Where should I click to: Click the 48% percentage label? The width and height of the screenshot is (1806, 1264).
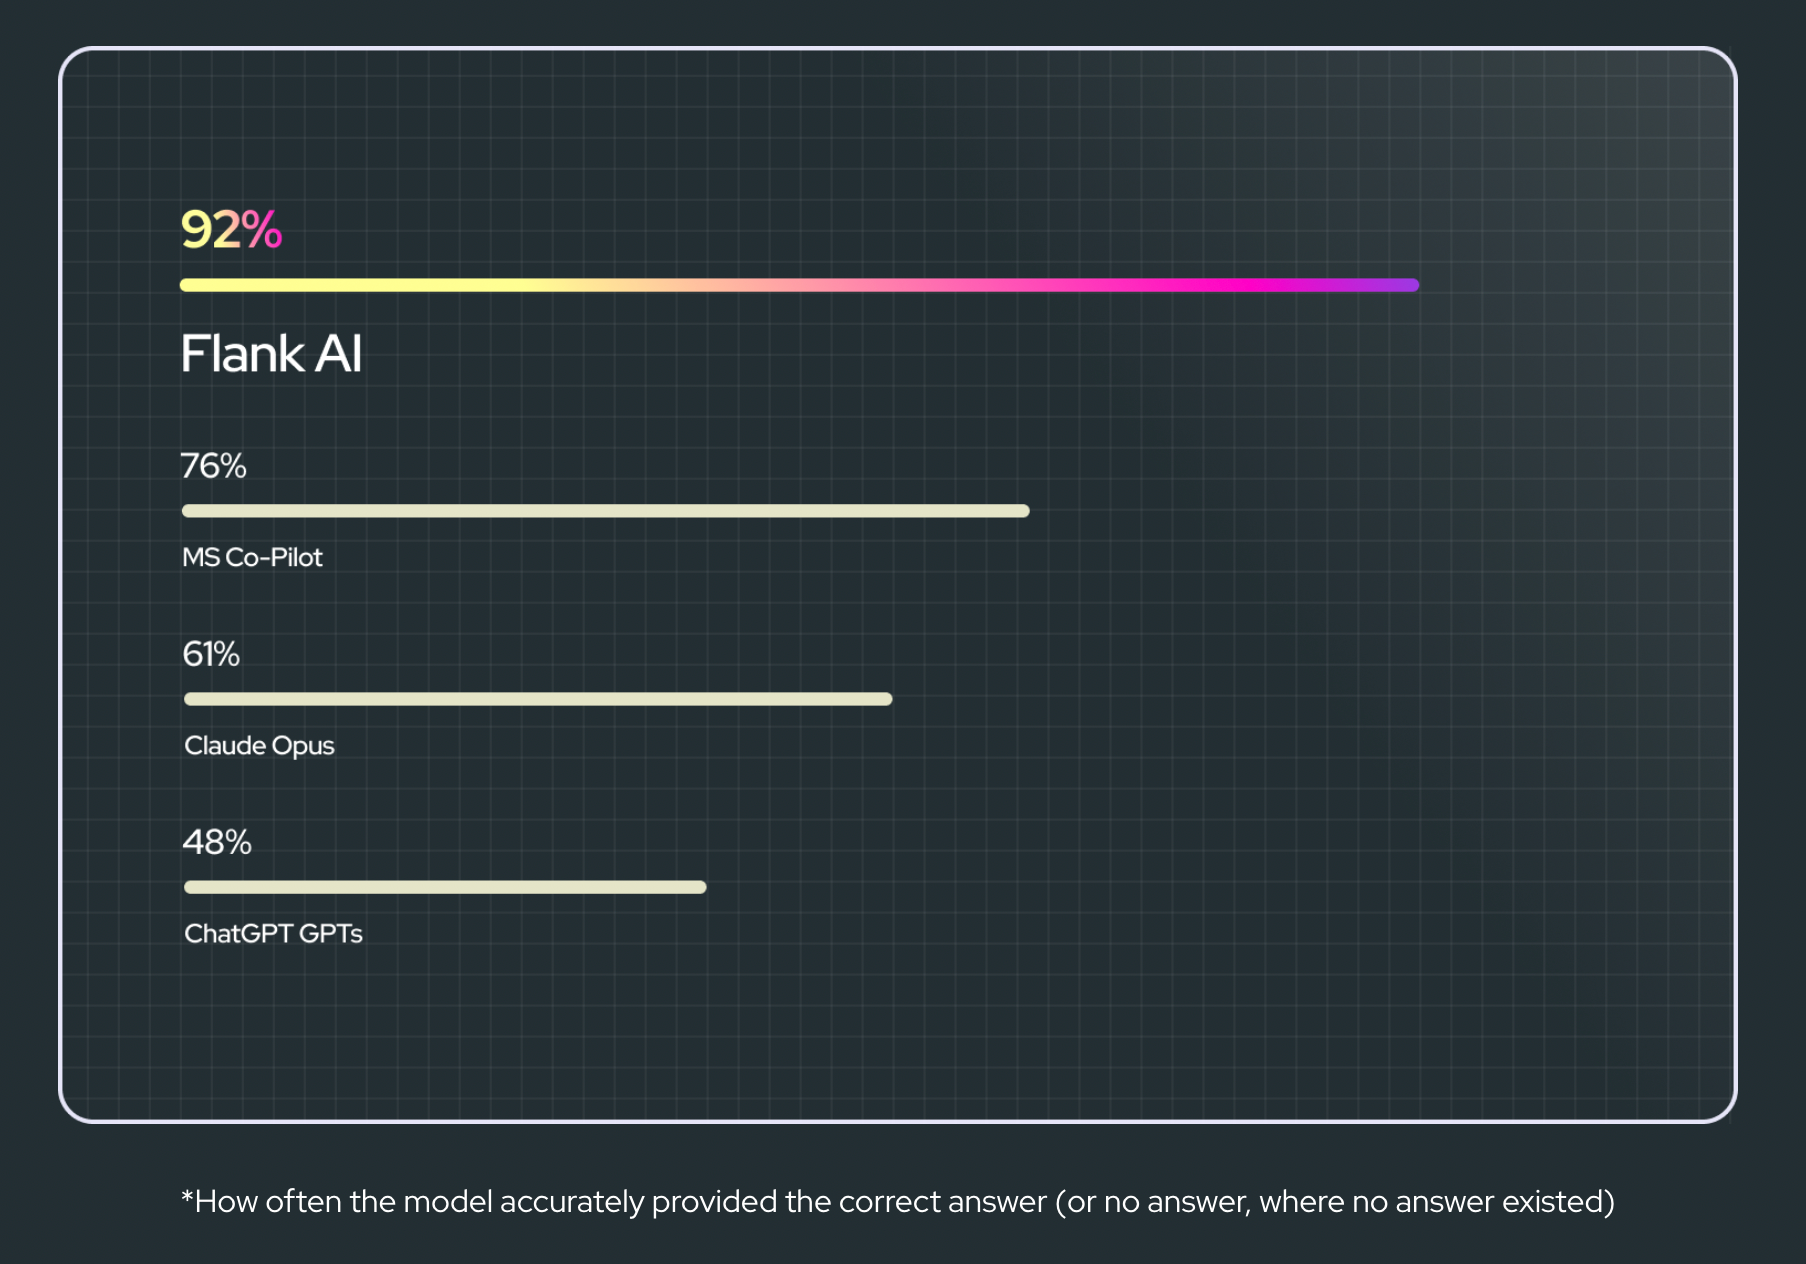[x=217, y=842]
